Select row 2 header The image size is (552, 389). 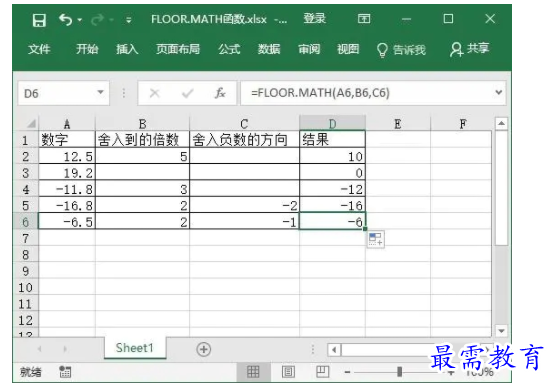pos(25,156)
